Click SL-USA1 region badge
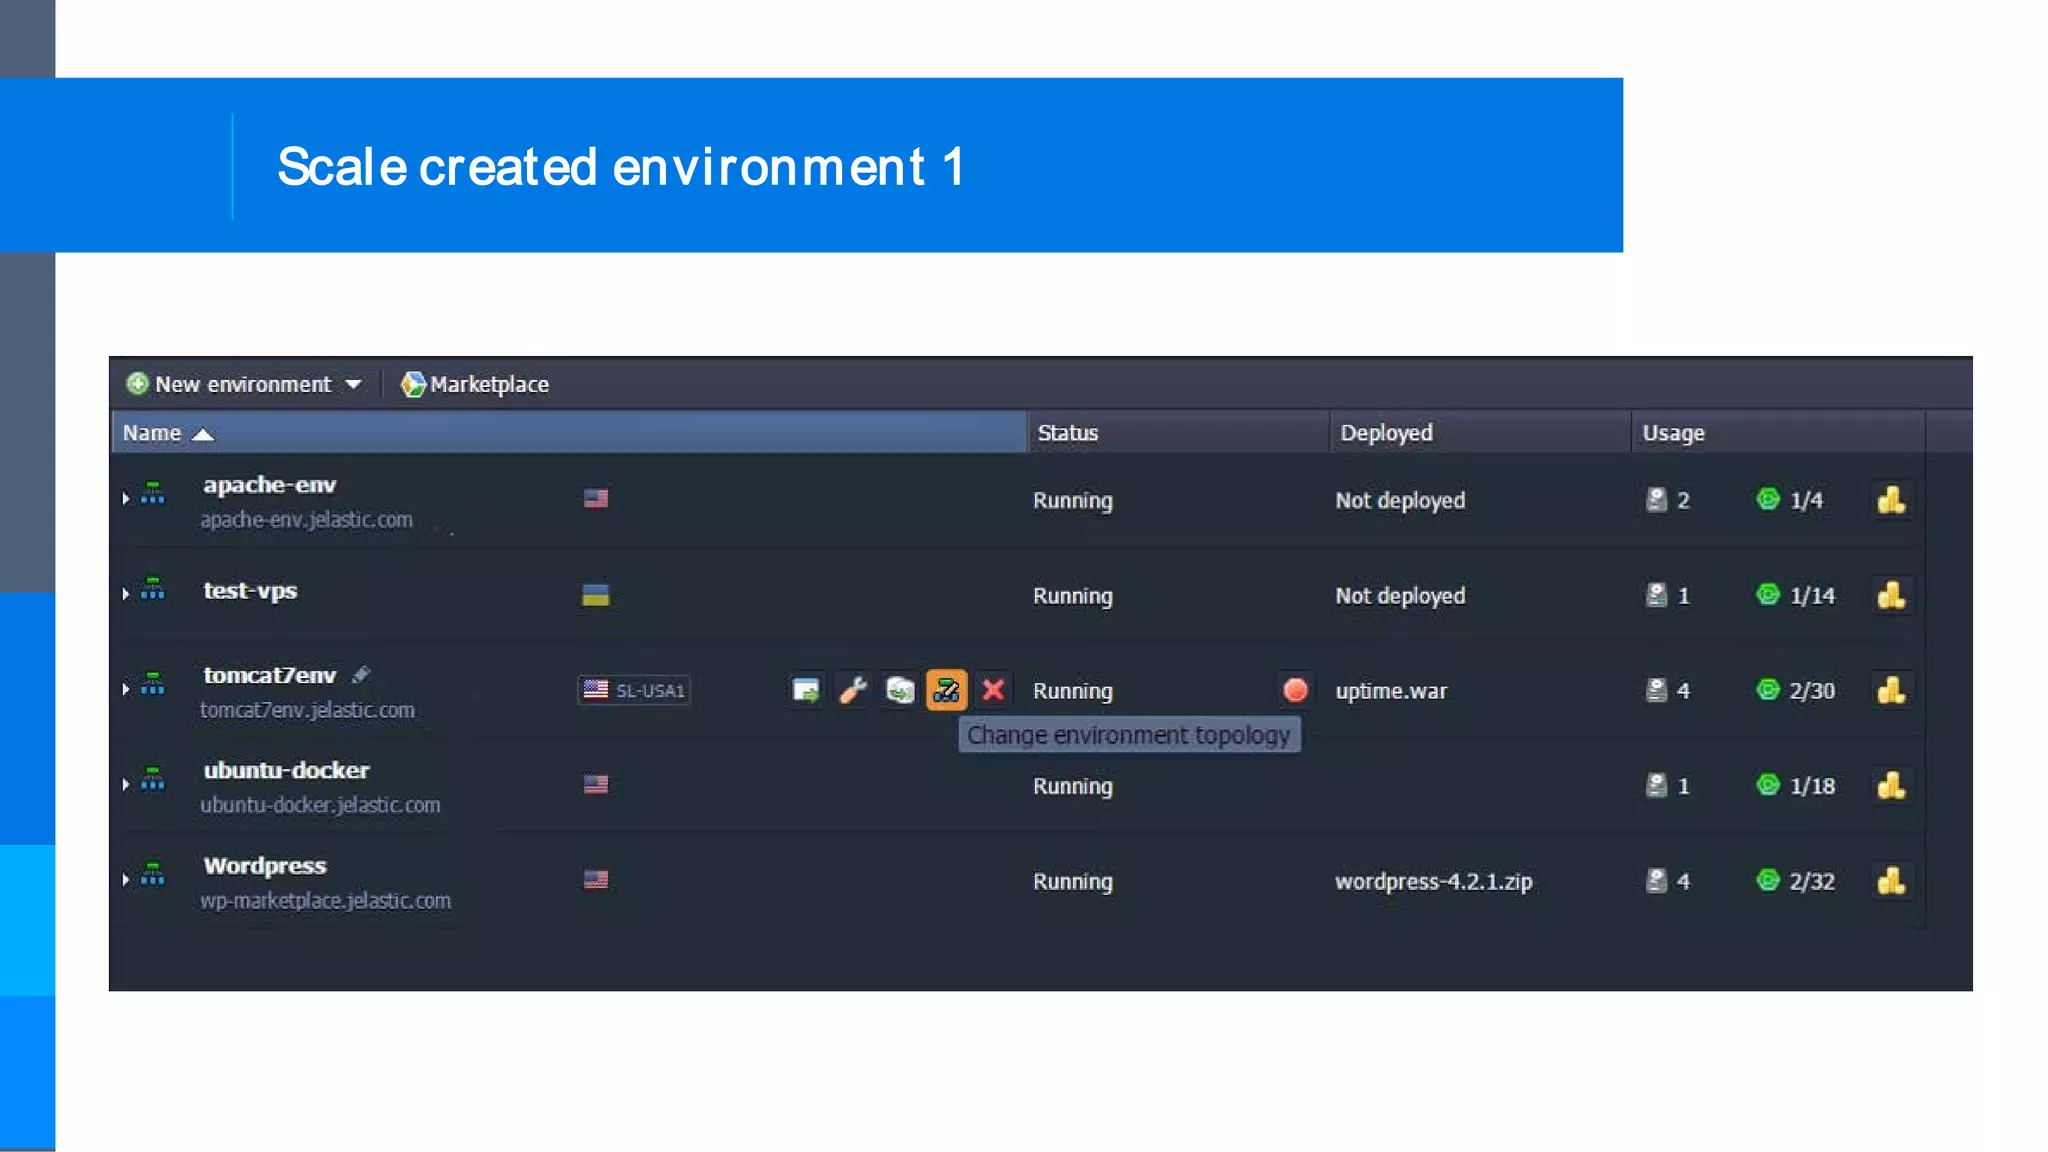Image resolution: width=2048 pixels, height=1152 pixels. tap(634, 690)
